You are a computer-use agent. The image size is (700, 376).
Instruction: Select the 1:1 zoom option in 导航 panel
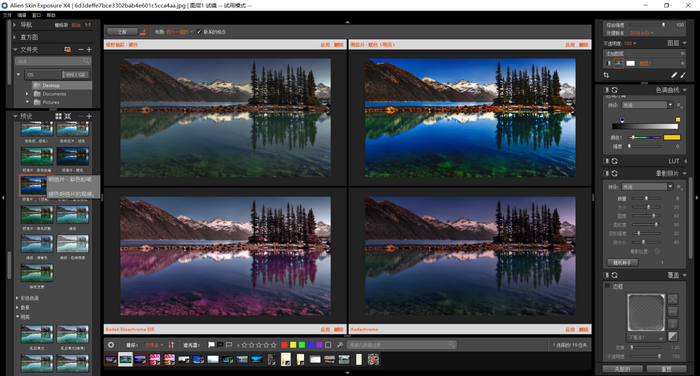coord(88,25)
